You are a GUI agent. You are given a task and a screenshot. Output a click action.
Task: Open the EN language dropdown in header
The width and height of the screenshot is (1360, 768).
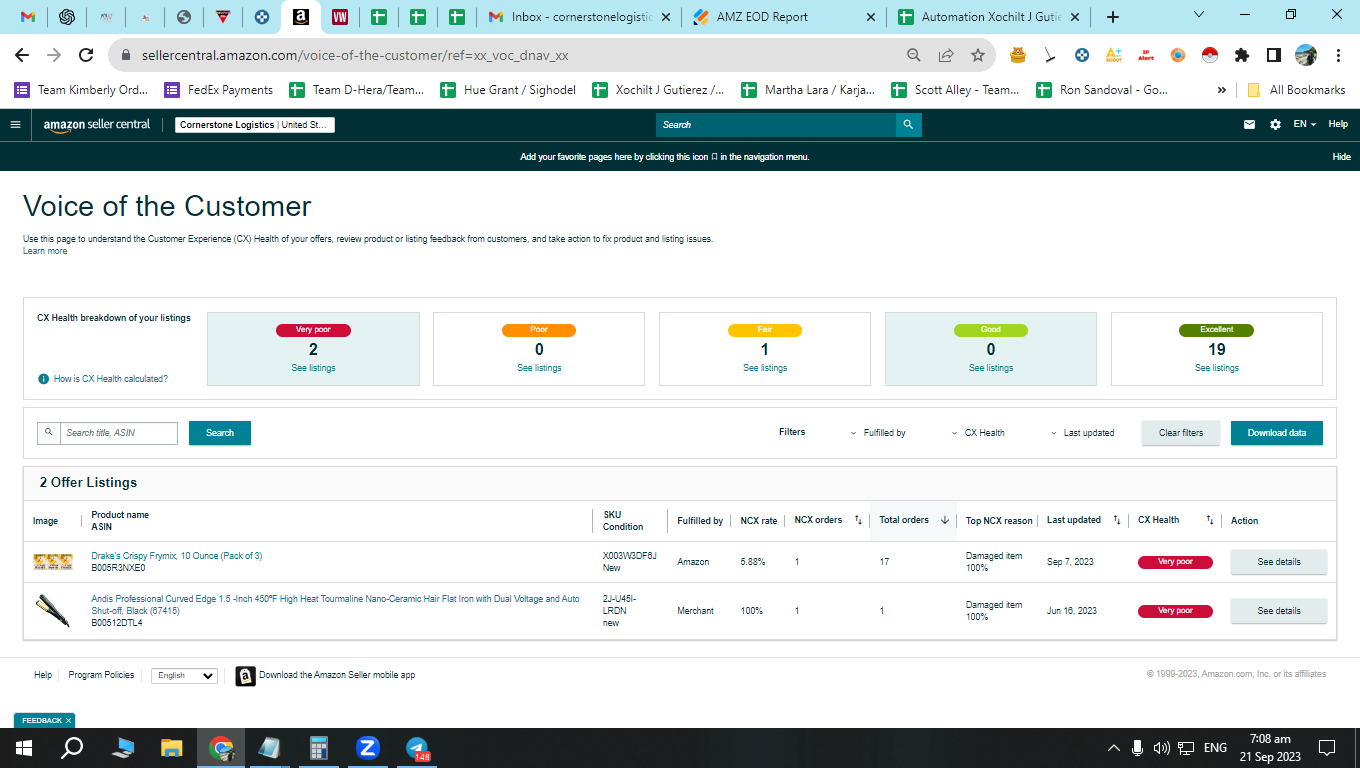coord(1303,125)
